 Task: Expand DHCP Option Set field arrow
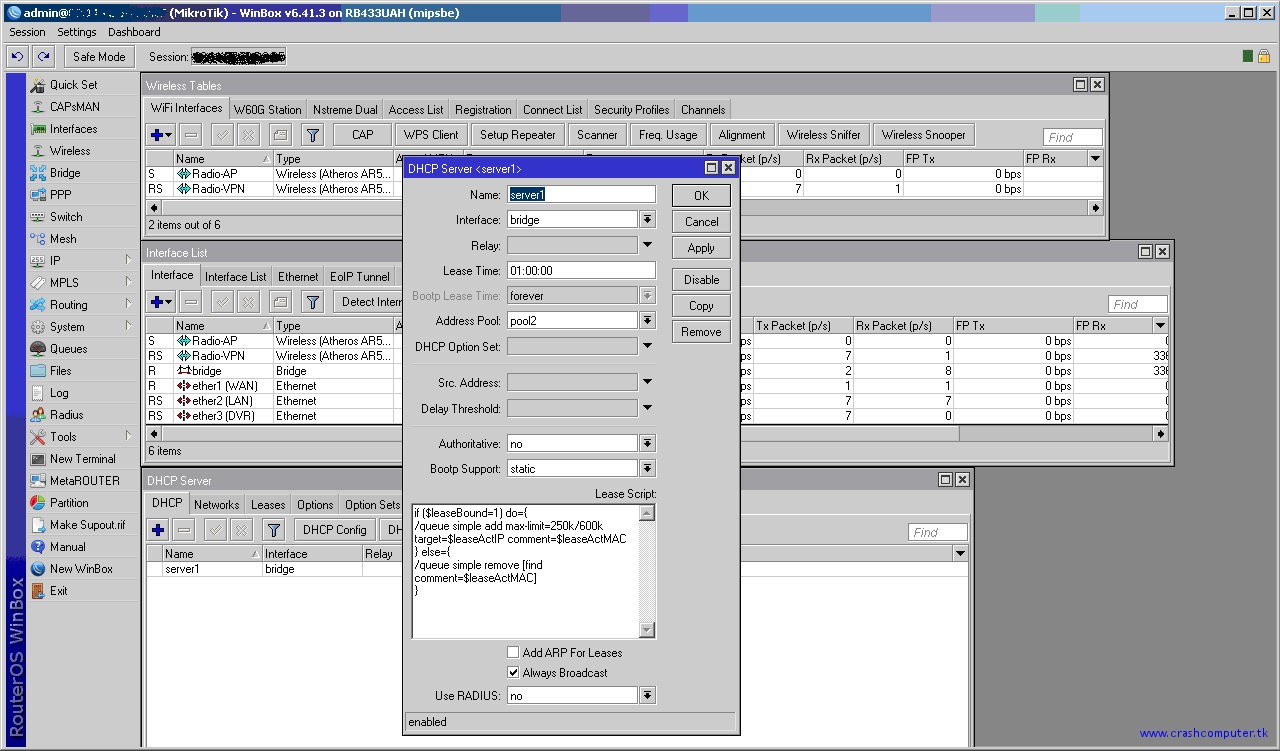648,346
